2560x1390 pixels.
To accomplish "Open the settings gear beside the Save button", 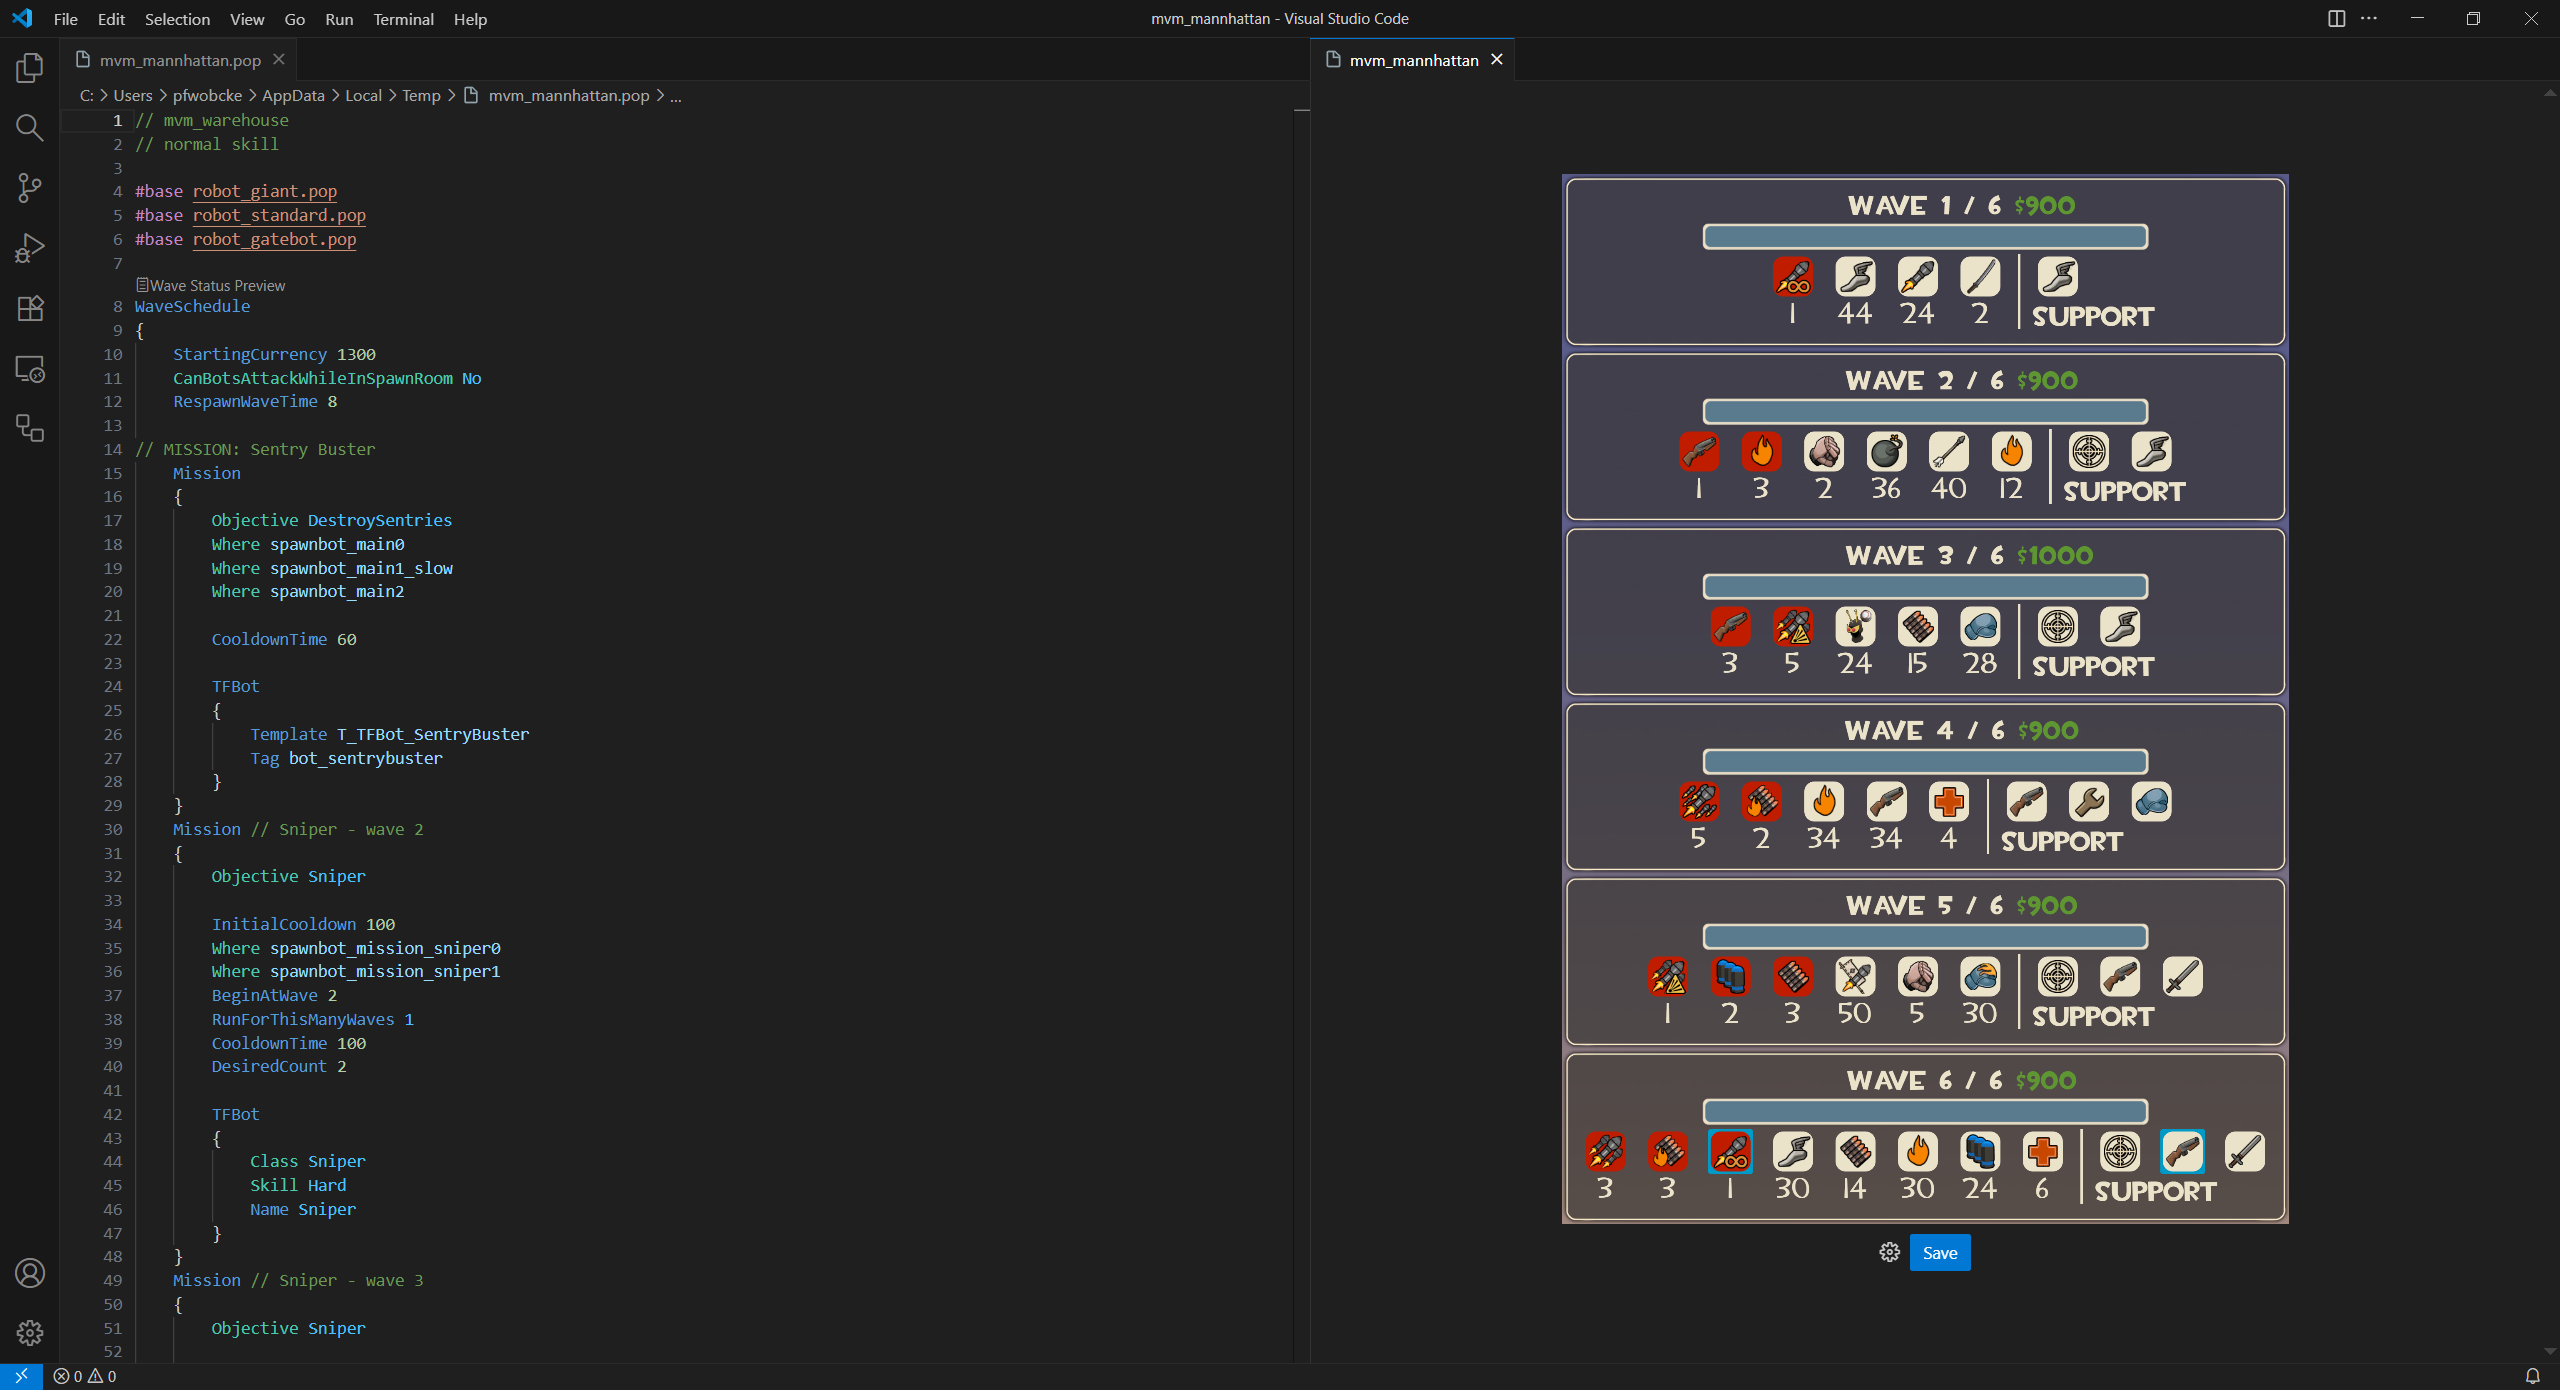I will (1888, 1252).
